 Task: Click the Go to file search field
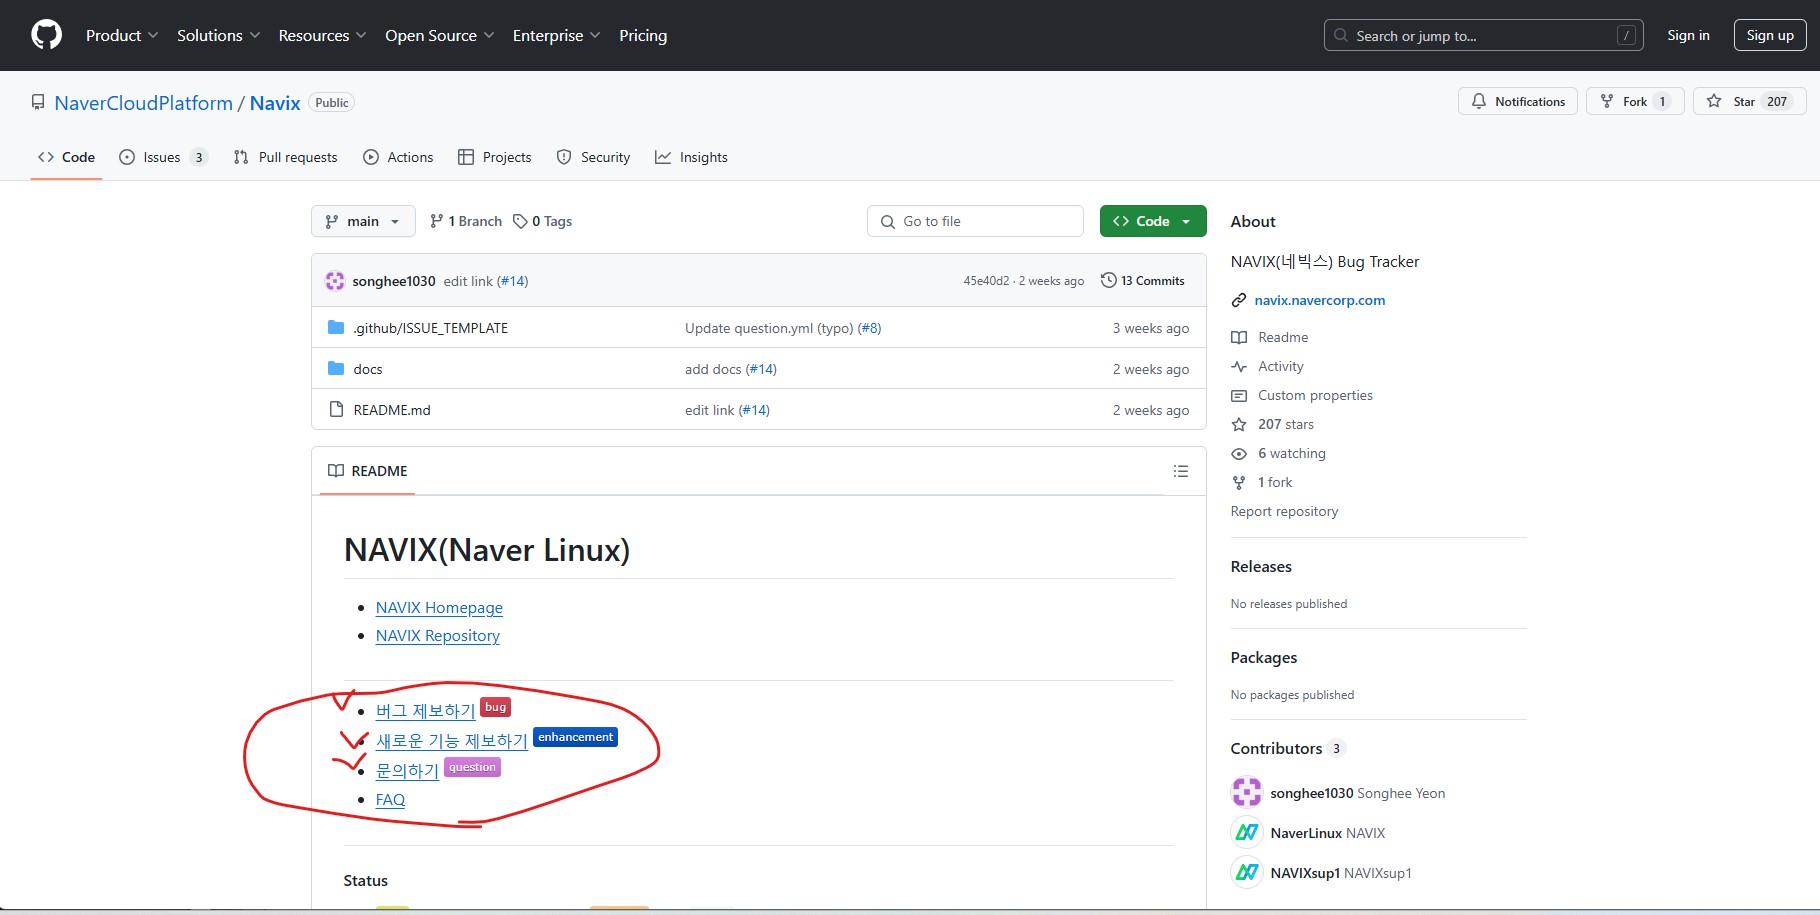tap(975, 221)
